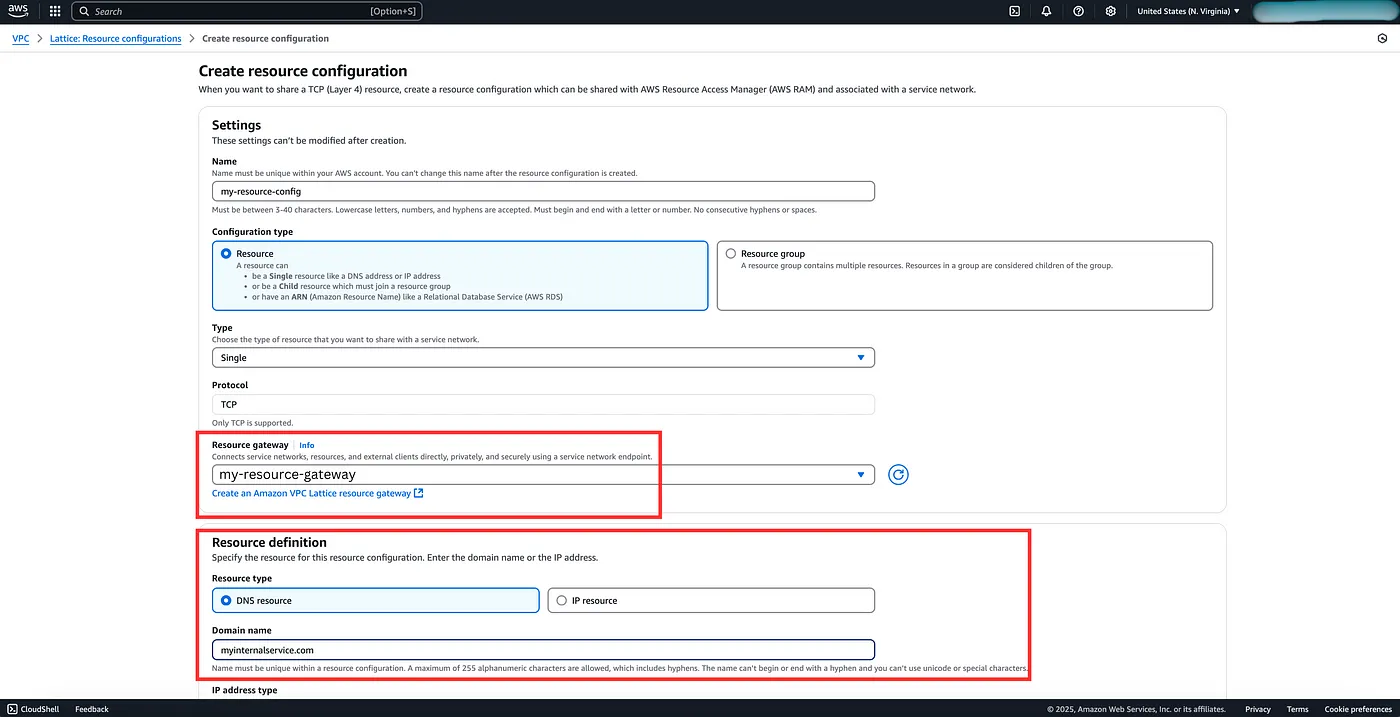Open CloudShell in the footer
The image size is (1400, 717).
35,709
